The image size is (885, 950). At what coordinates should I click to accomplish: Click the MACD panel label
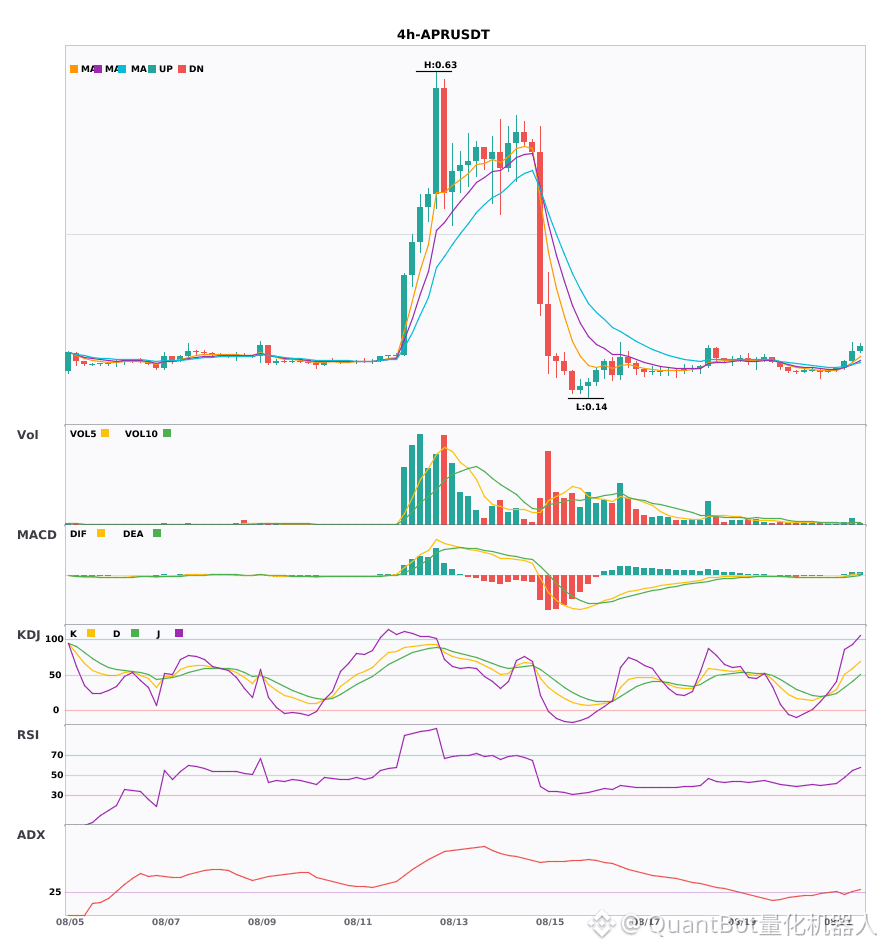[x=36, y=535]
